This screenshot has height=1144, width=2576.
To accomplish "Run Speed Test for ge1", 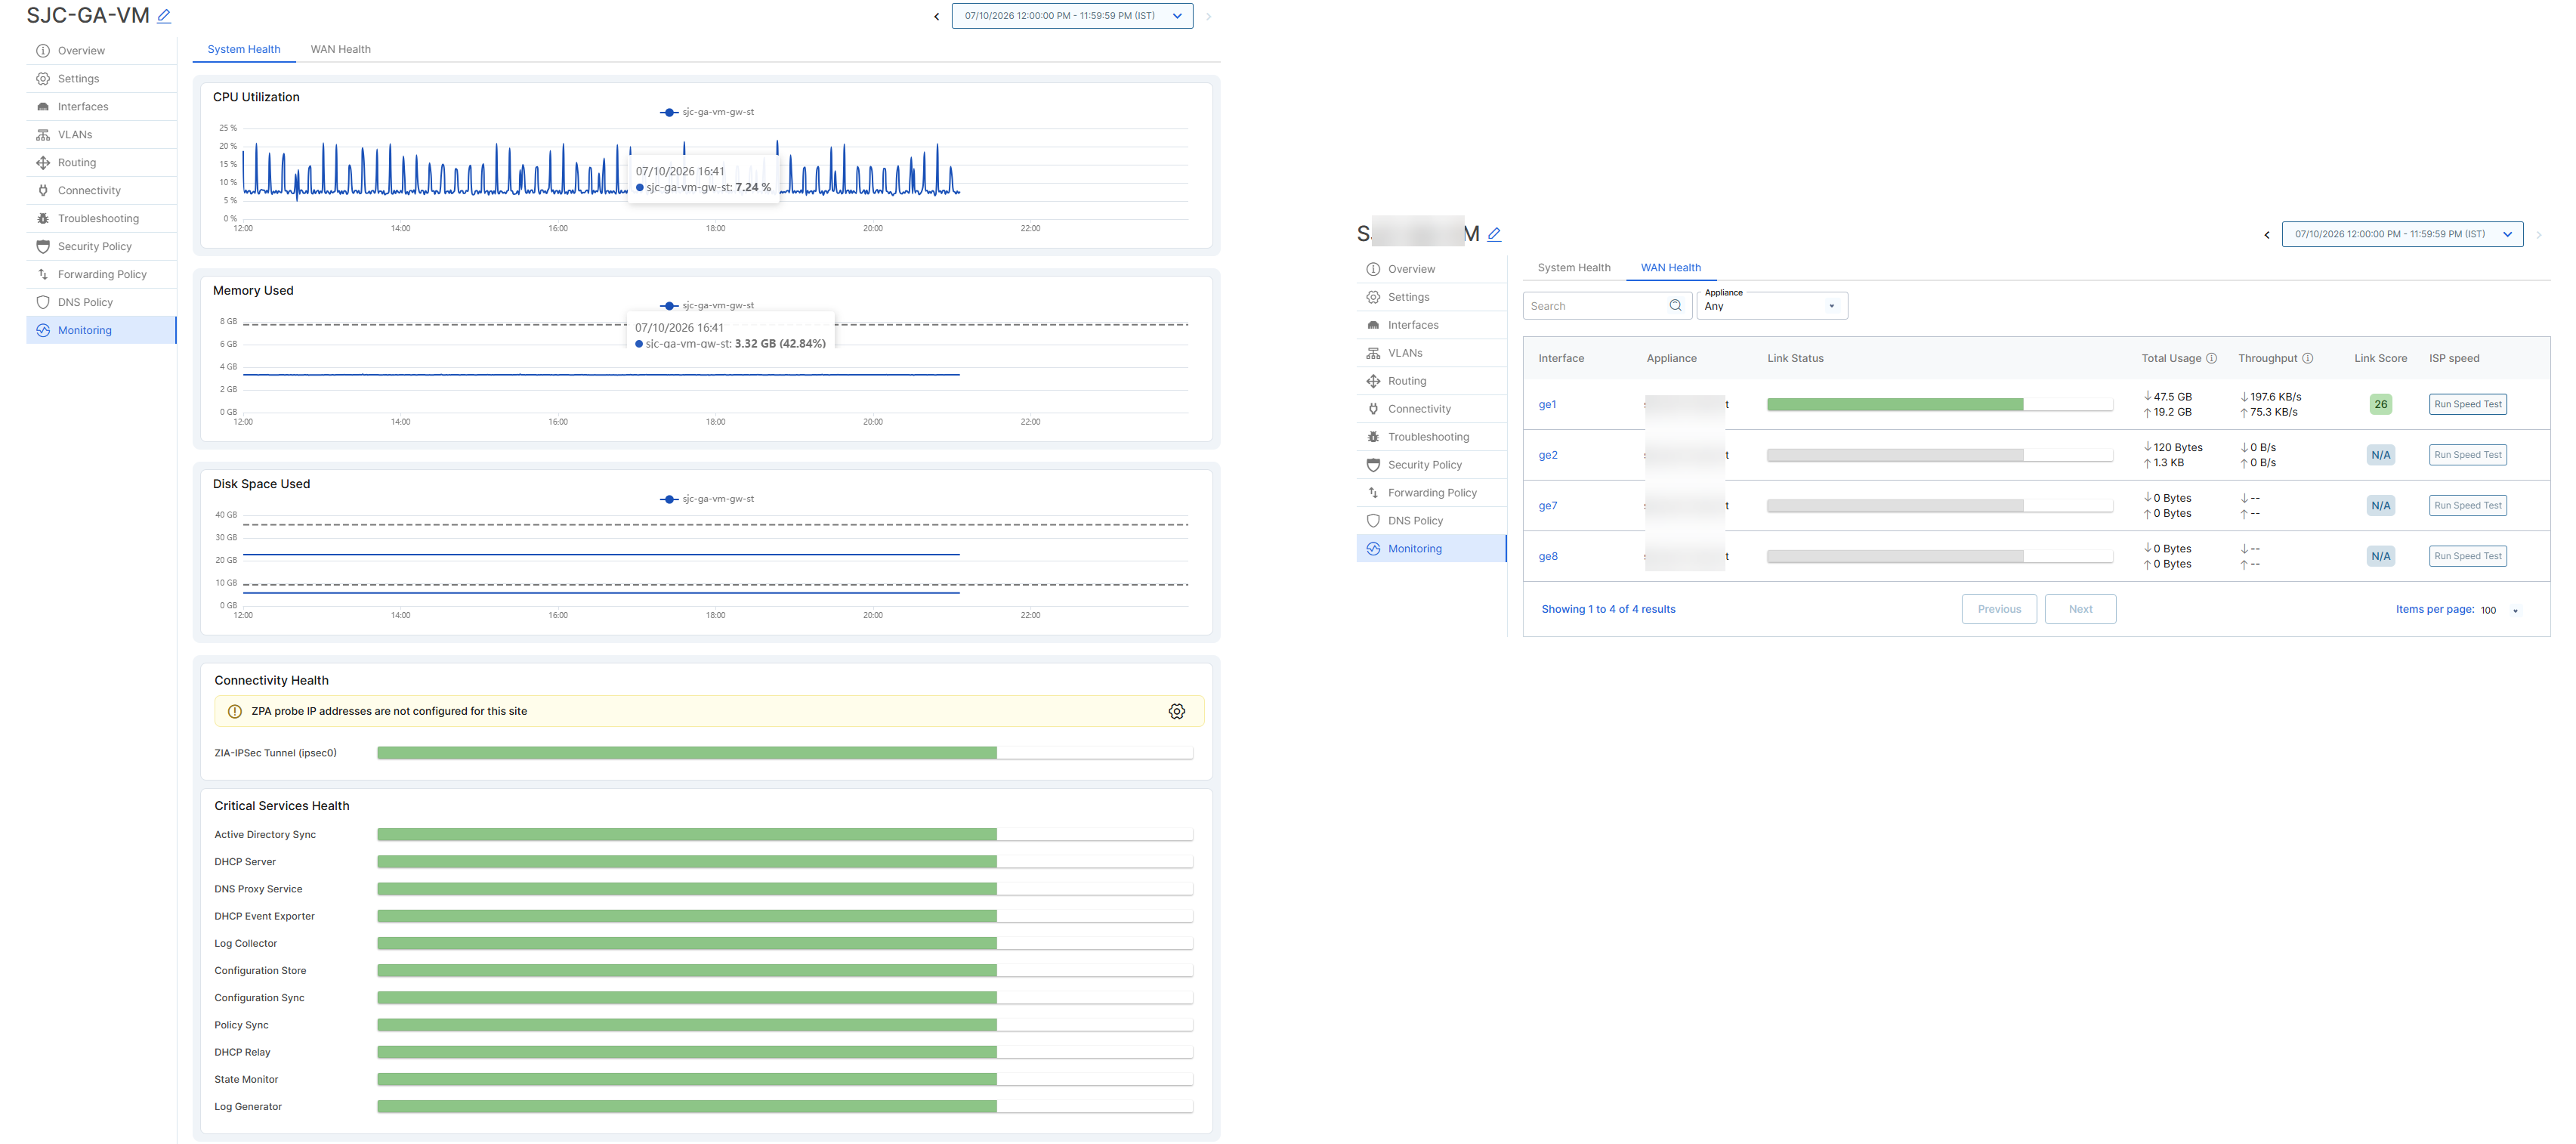I will click(x=2467, y=405).
